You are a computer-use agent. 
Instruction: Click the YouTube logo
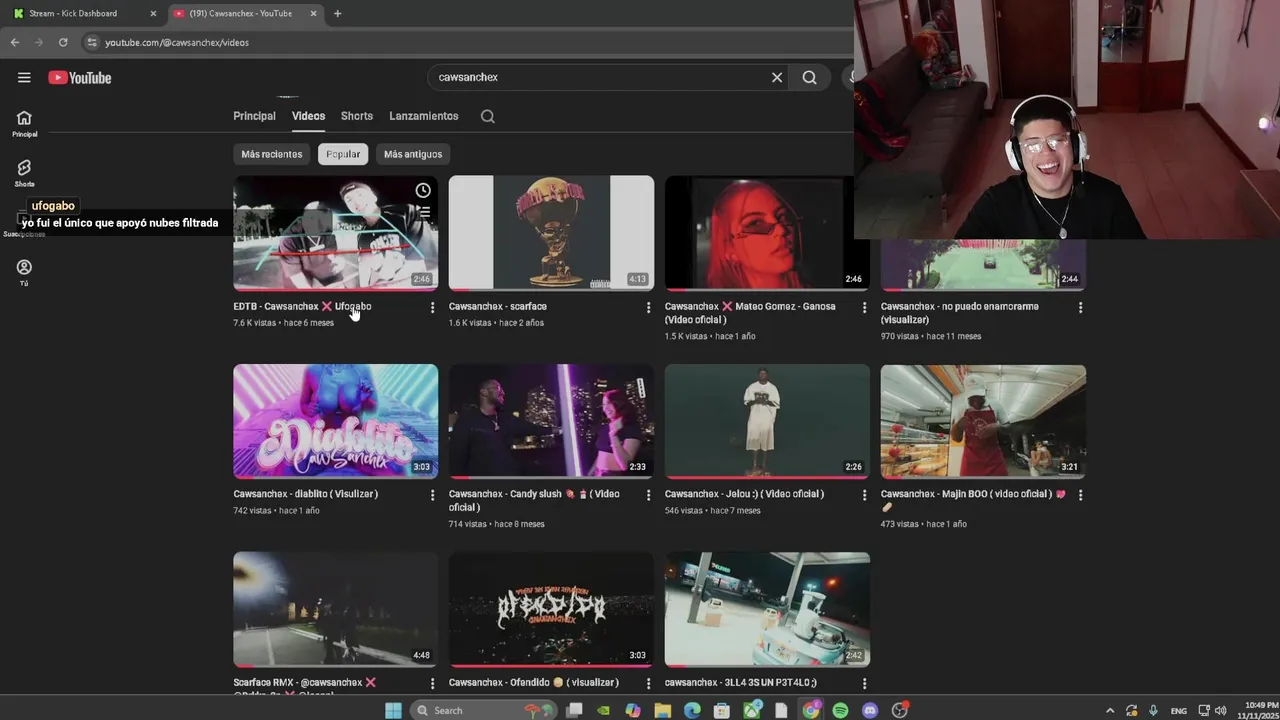point(80,78)
